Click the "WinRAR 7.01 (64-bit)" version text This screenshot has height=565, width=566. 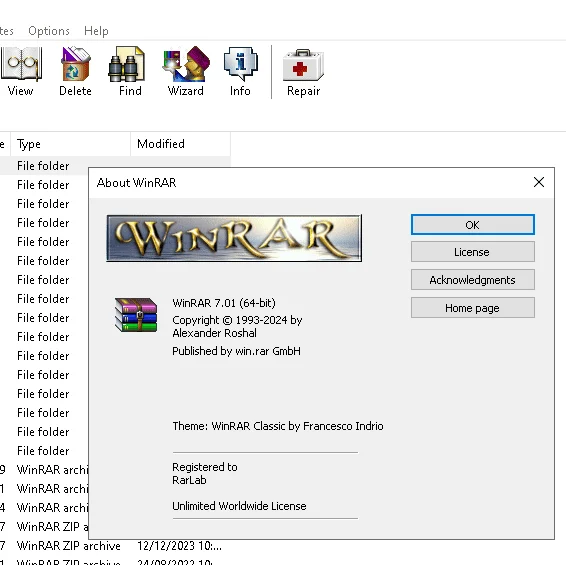click(224, 303)
